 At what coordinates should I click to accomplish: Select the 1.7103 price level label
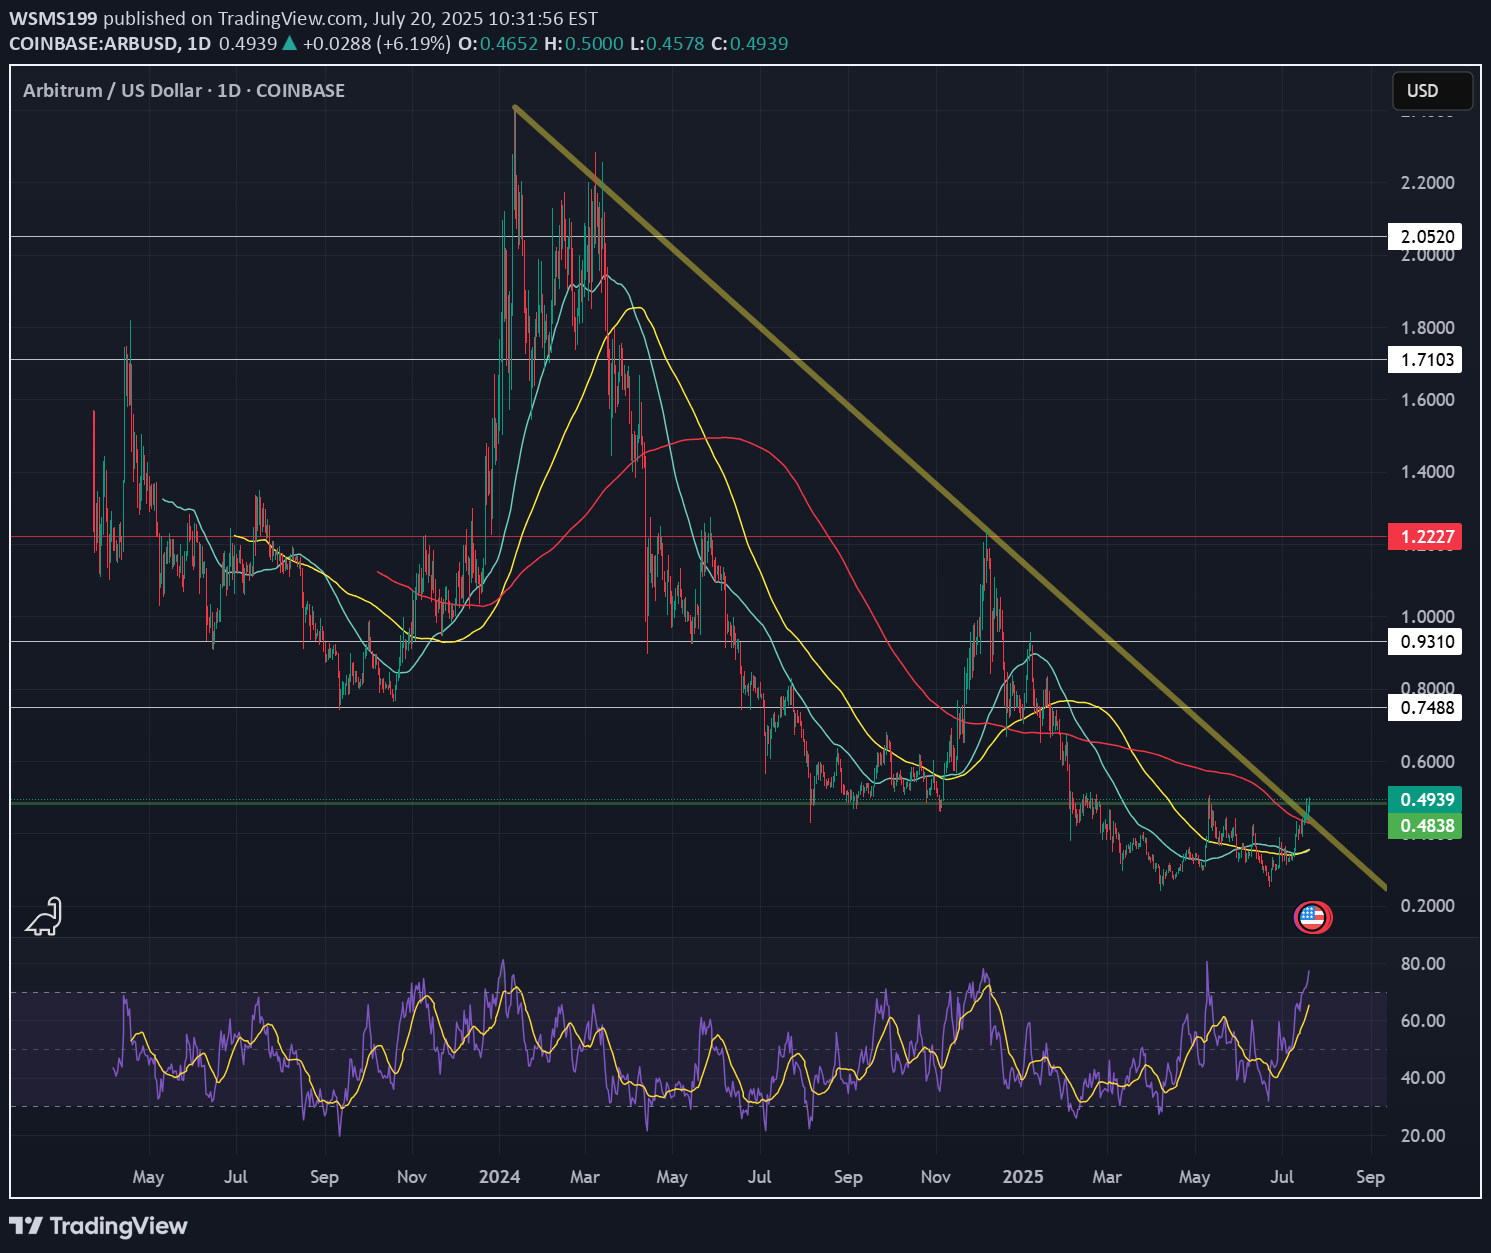pyautogui.click(x=1425, y=360)
